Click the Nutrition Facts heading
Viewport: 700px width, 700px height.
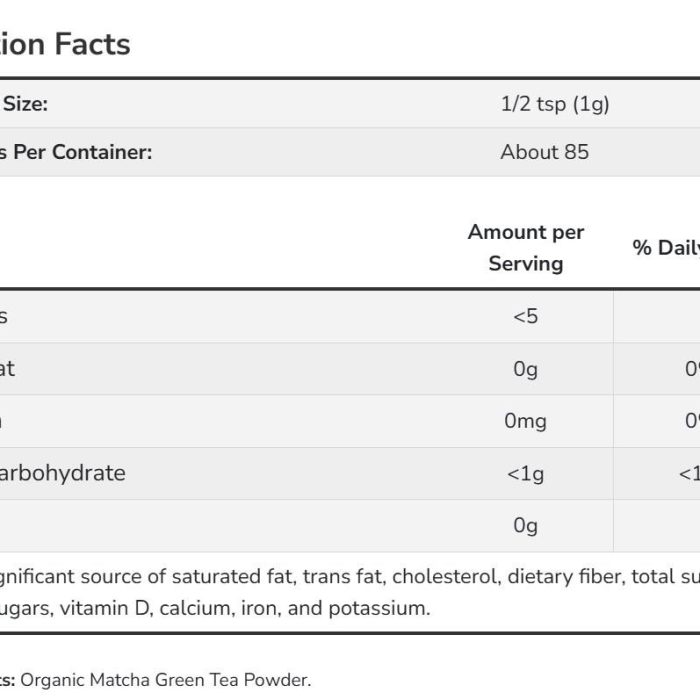point(65,44)
